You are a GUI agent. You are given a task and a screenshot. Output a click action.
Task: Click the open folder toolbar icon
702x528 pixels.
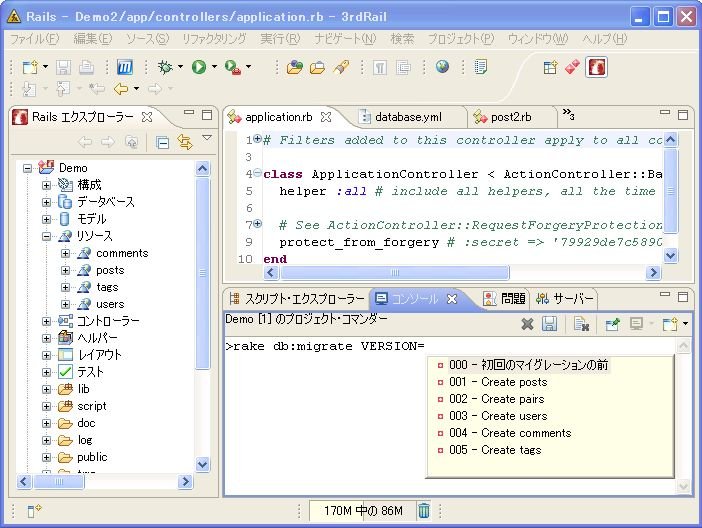point(317,67)
